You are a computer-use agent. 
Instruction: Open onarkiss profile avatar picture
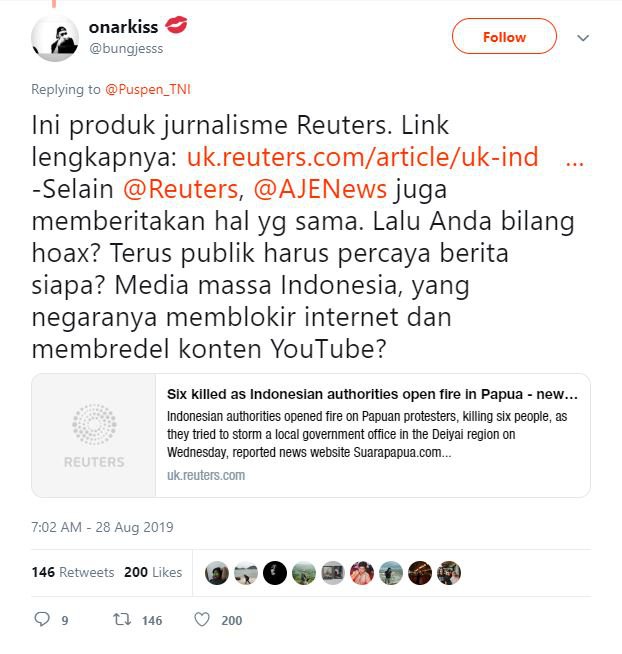(x=55, y=38)
